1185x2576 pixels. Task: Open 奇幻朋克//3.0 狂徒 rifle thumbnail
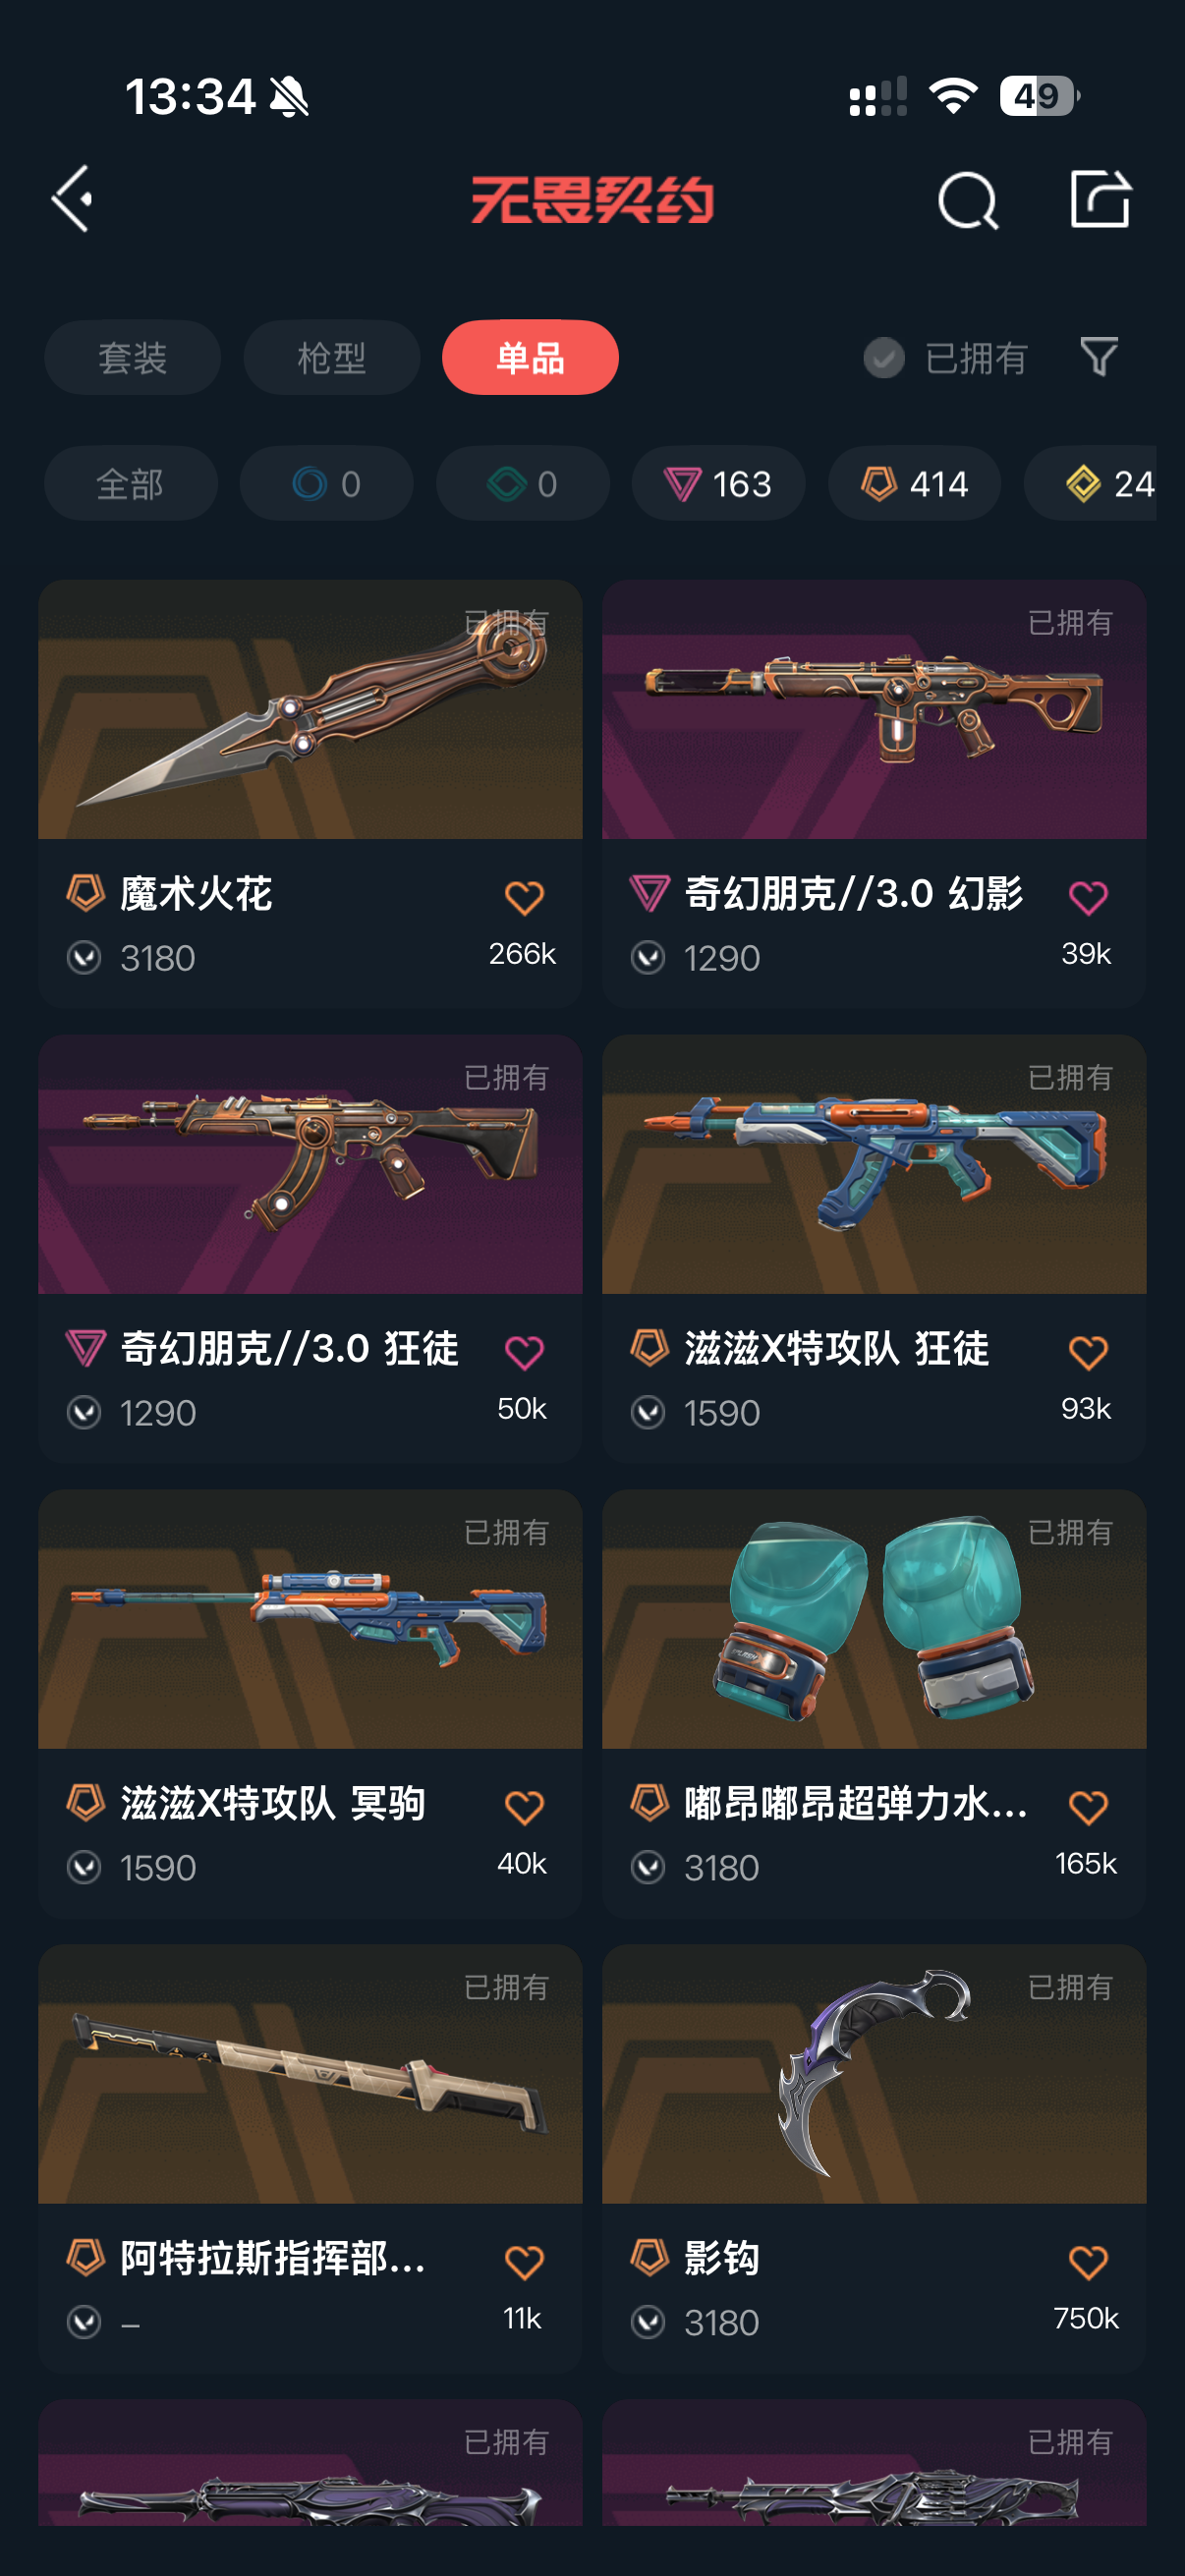point(310,1164)
